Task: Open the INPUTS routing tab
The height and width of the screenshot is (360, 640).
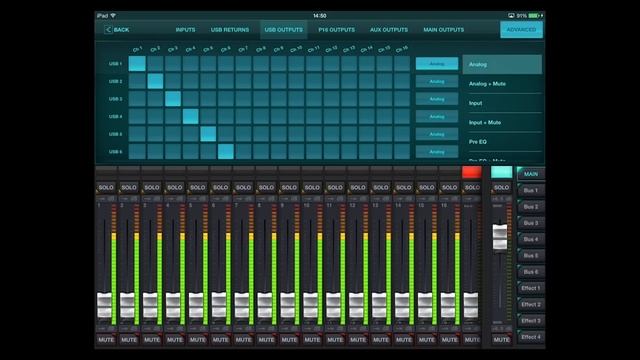Action: pyautogui.click(x=185, y=30)
